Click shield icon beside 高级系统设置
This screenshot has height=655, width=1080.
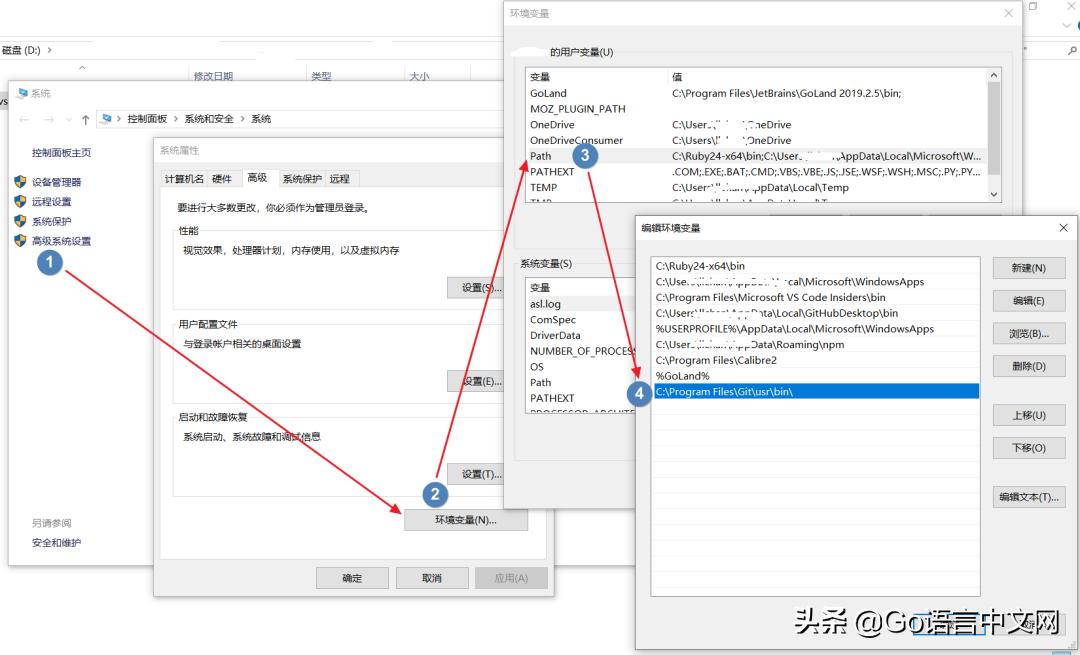20,240
